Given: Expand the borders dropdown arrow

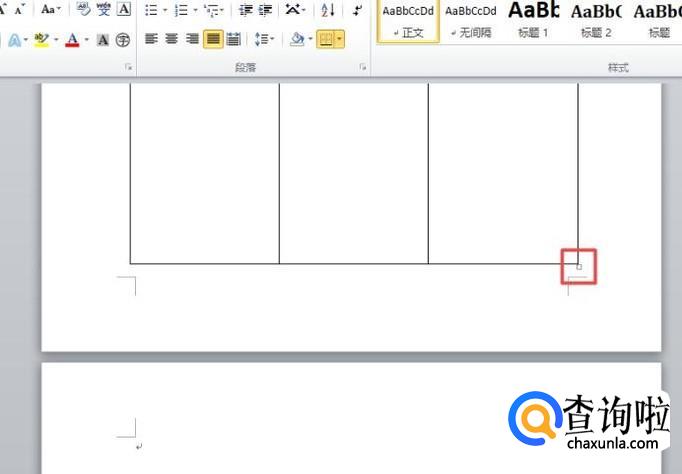Looking at the screenshot, I should (340, 40).
